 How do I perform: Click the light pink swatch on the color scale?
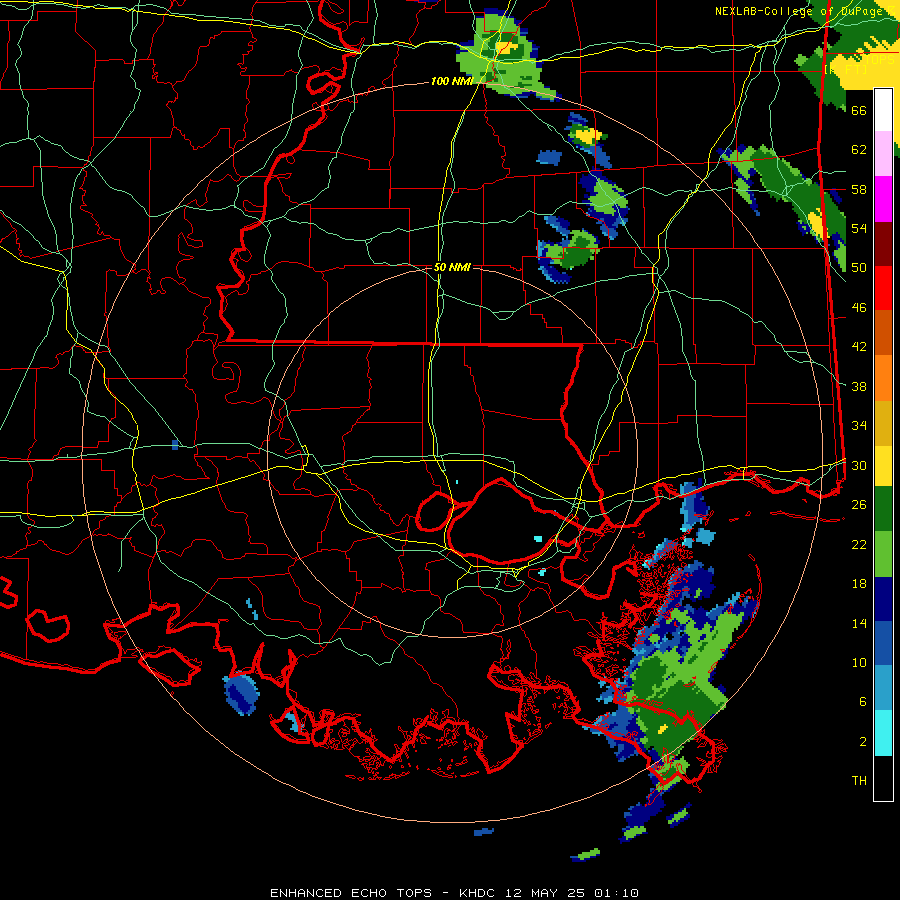coord(883,153)
